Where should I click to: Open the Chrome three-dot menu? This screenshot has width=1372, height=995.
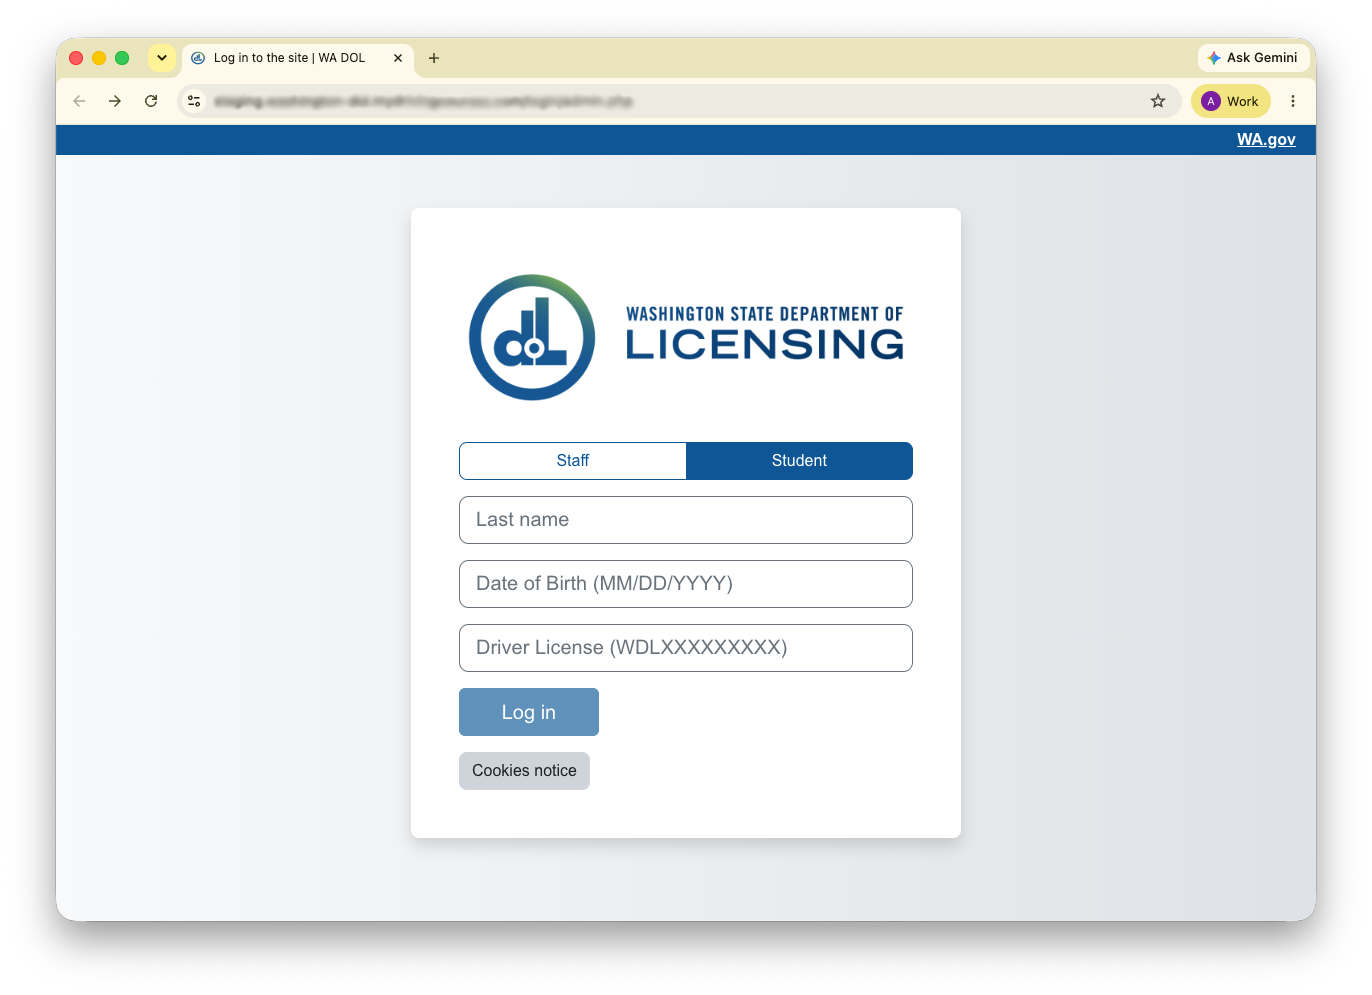click(x=1293, y=101)
